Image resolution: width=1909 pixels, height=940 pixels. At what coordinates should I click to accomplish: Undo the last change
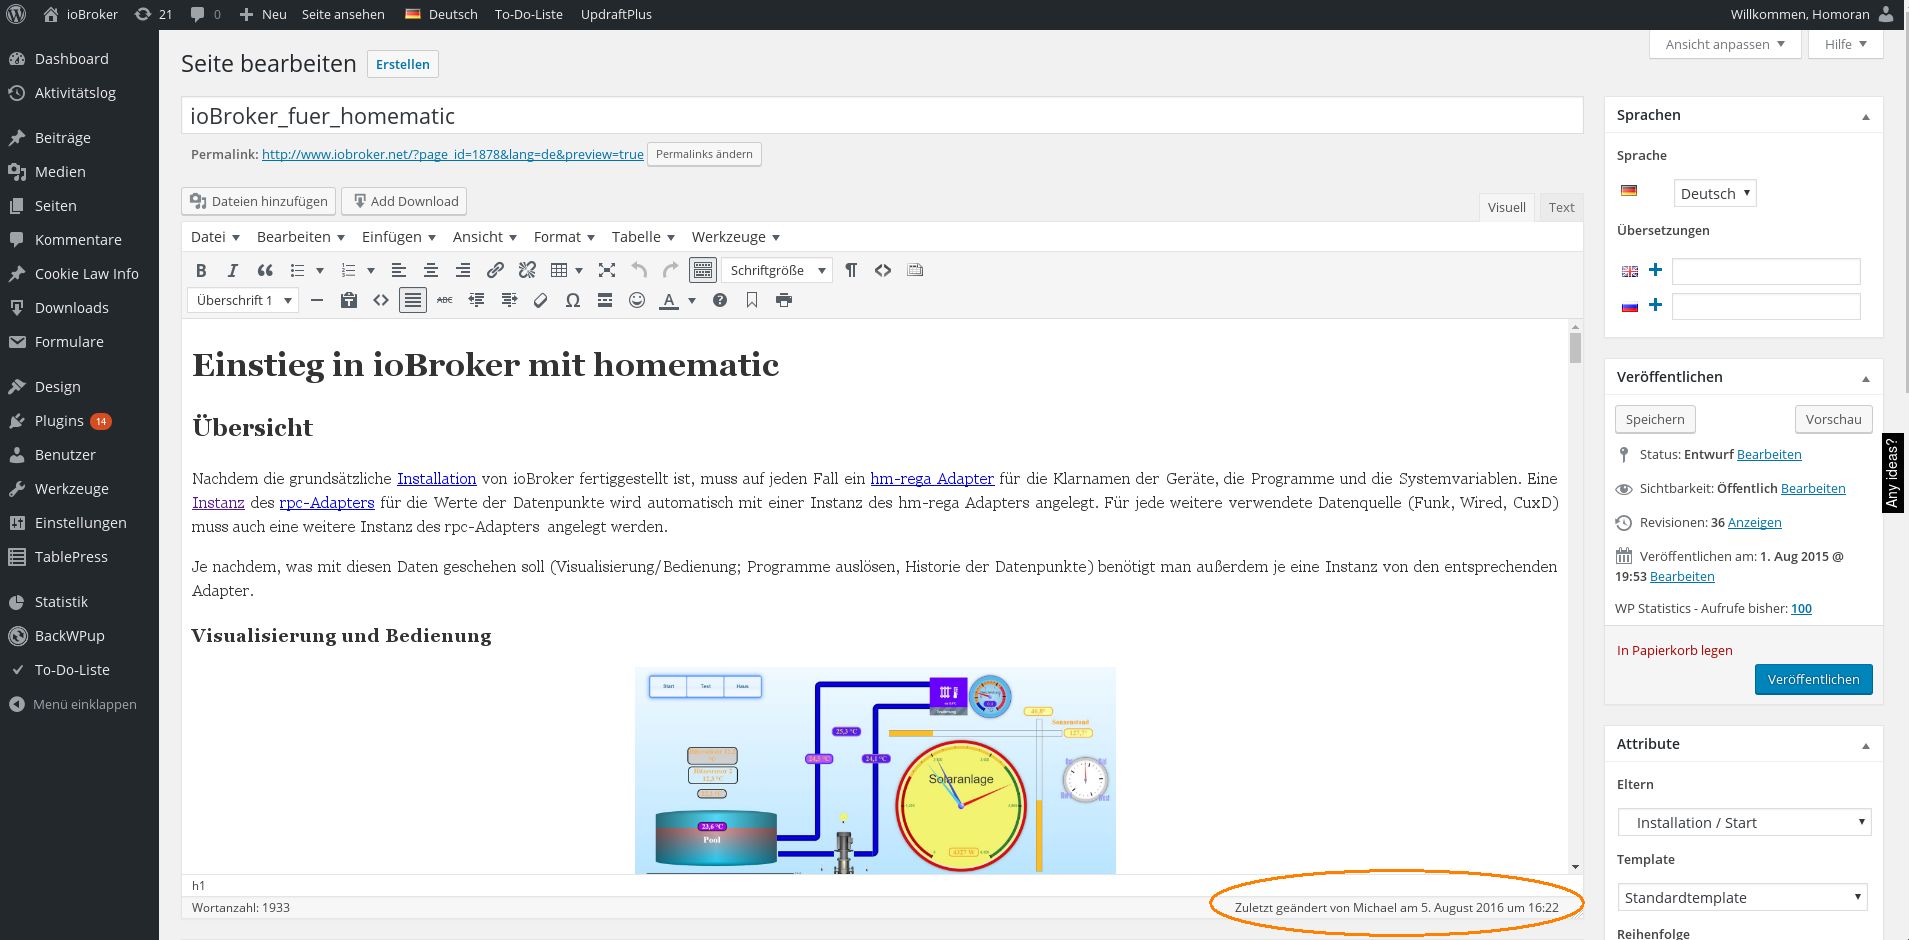click(639, 270)
